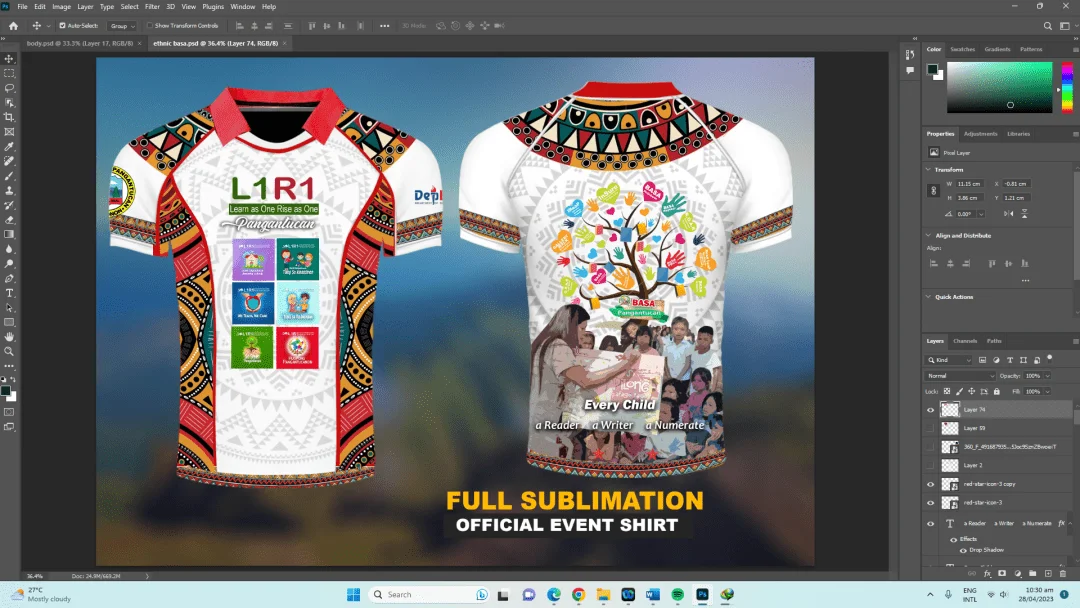The image size is (1080, 608).
Task: Add a layer style with the fx icon
Action: point(987,574)
